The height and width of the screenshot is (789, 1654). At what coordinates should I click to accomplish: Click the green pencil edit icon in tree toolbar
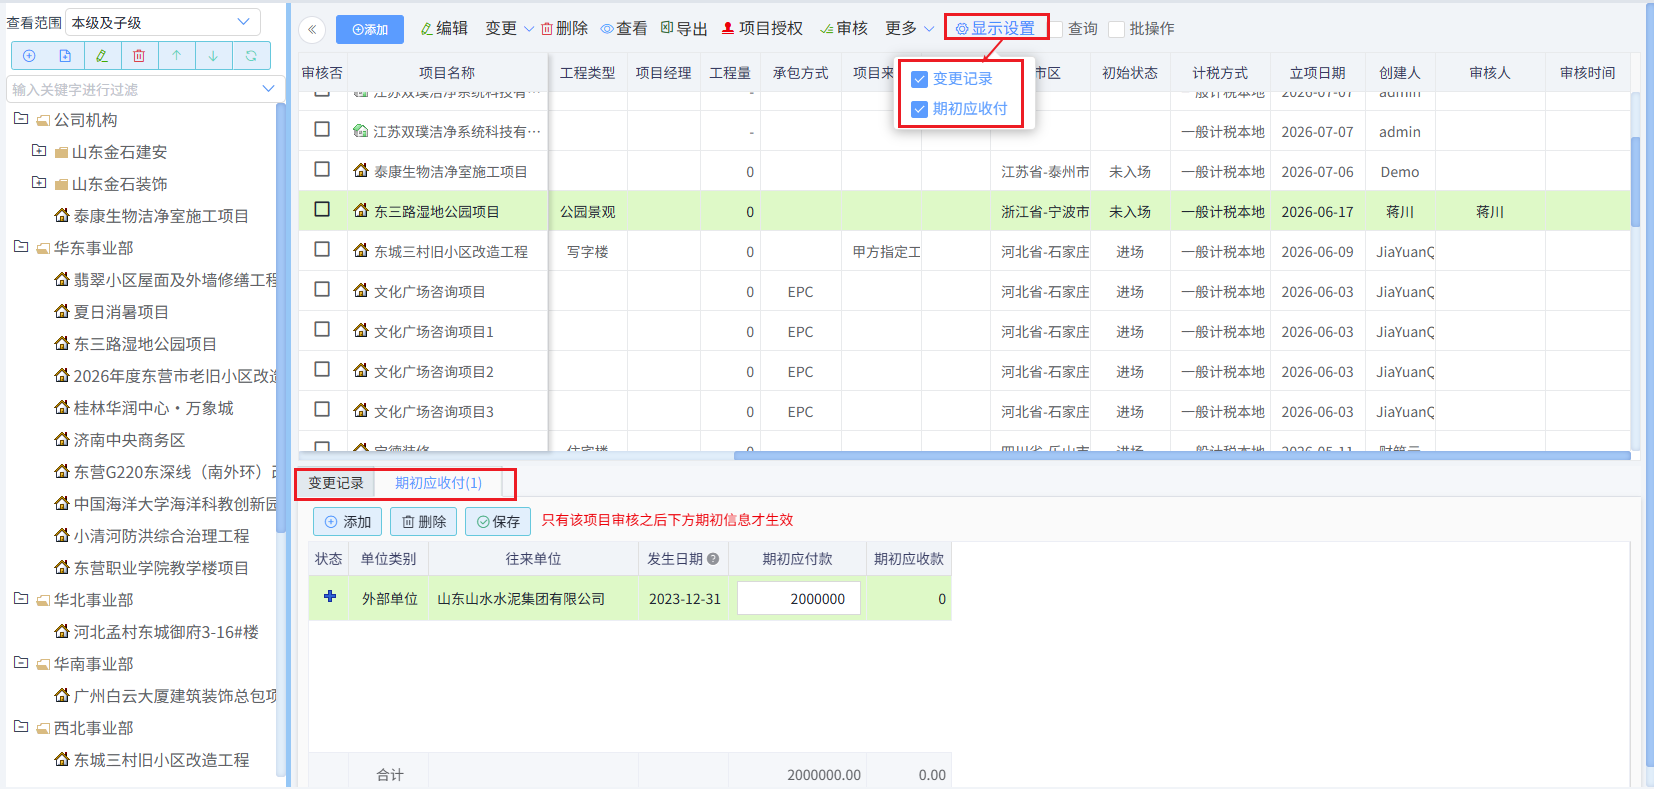click(x=102, y=56)
